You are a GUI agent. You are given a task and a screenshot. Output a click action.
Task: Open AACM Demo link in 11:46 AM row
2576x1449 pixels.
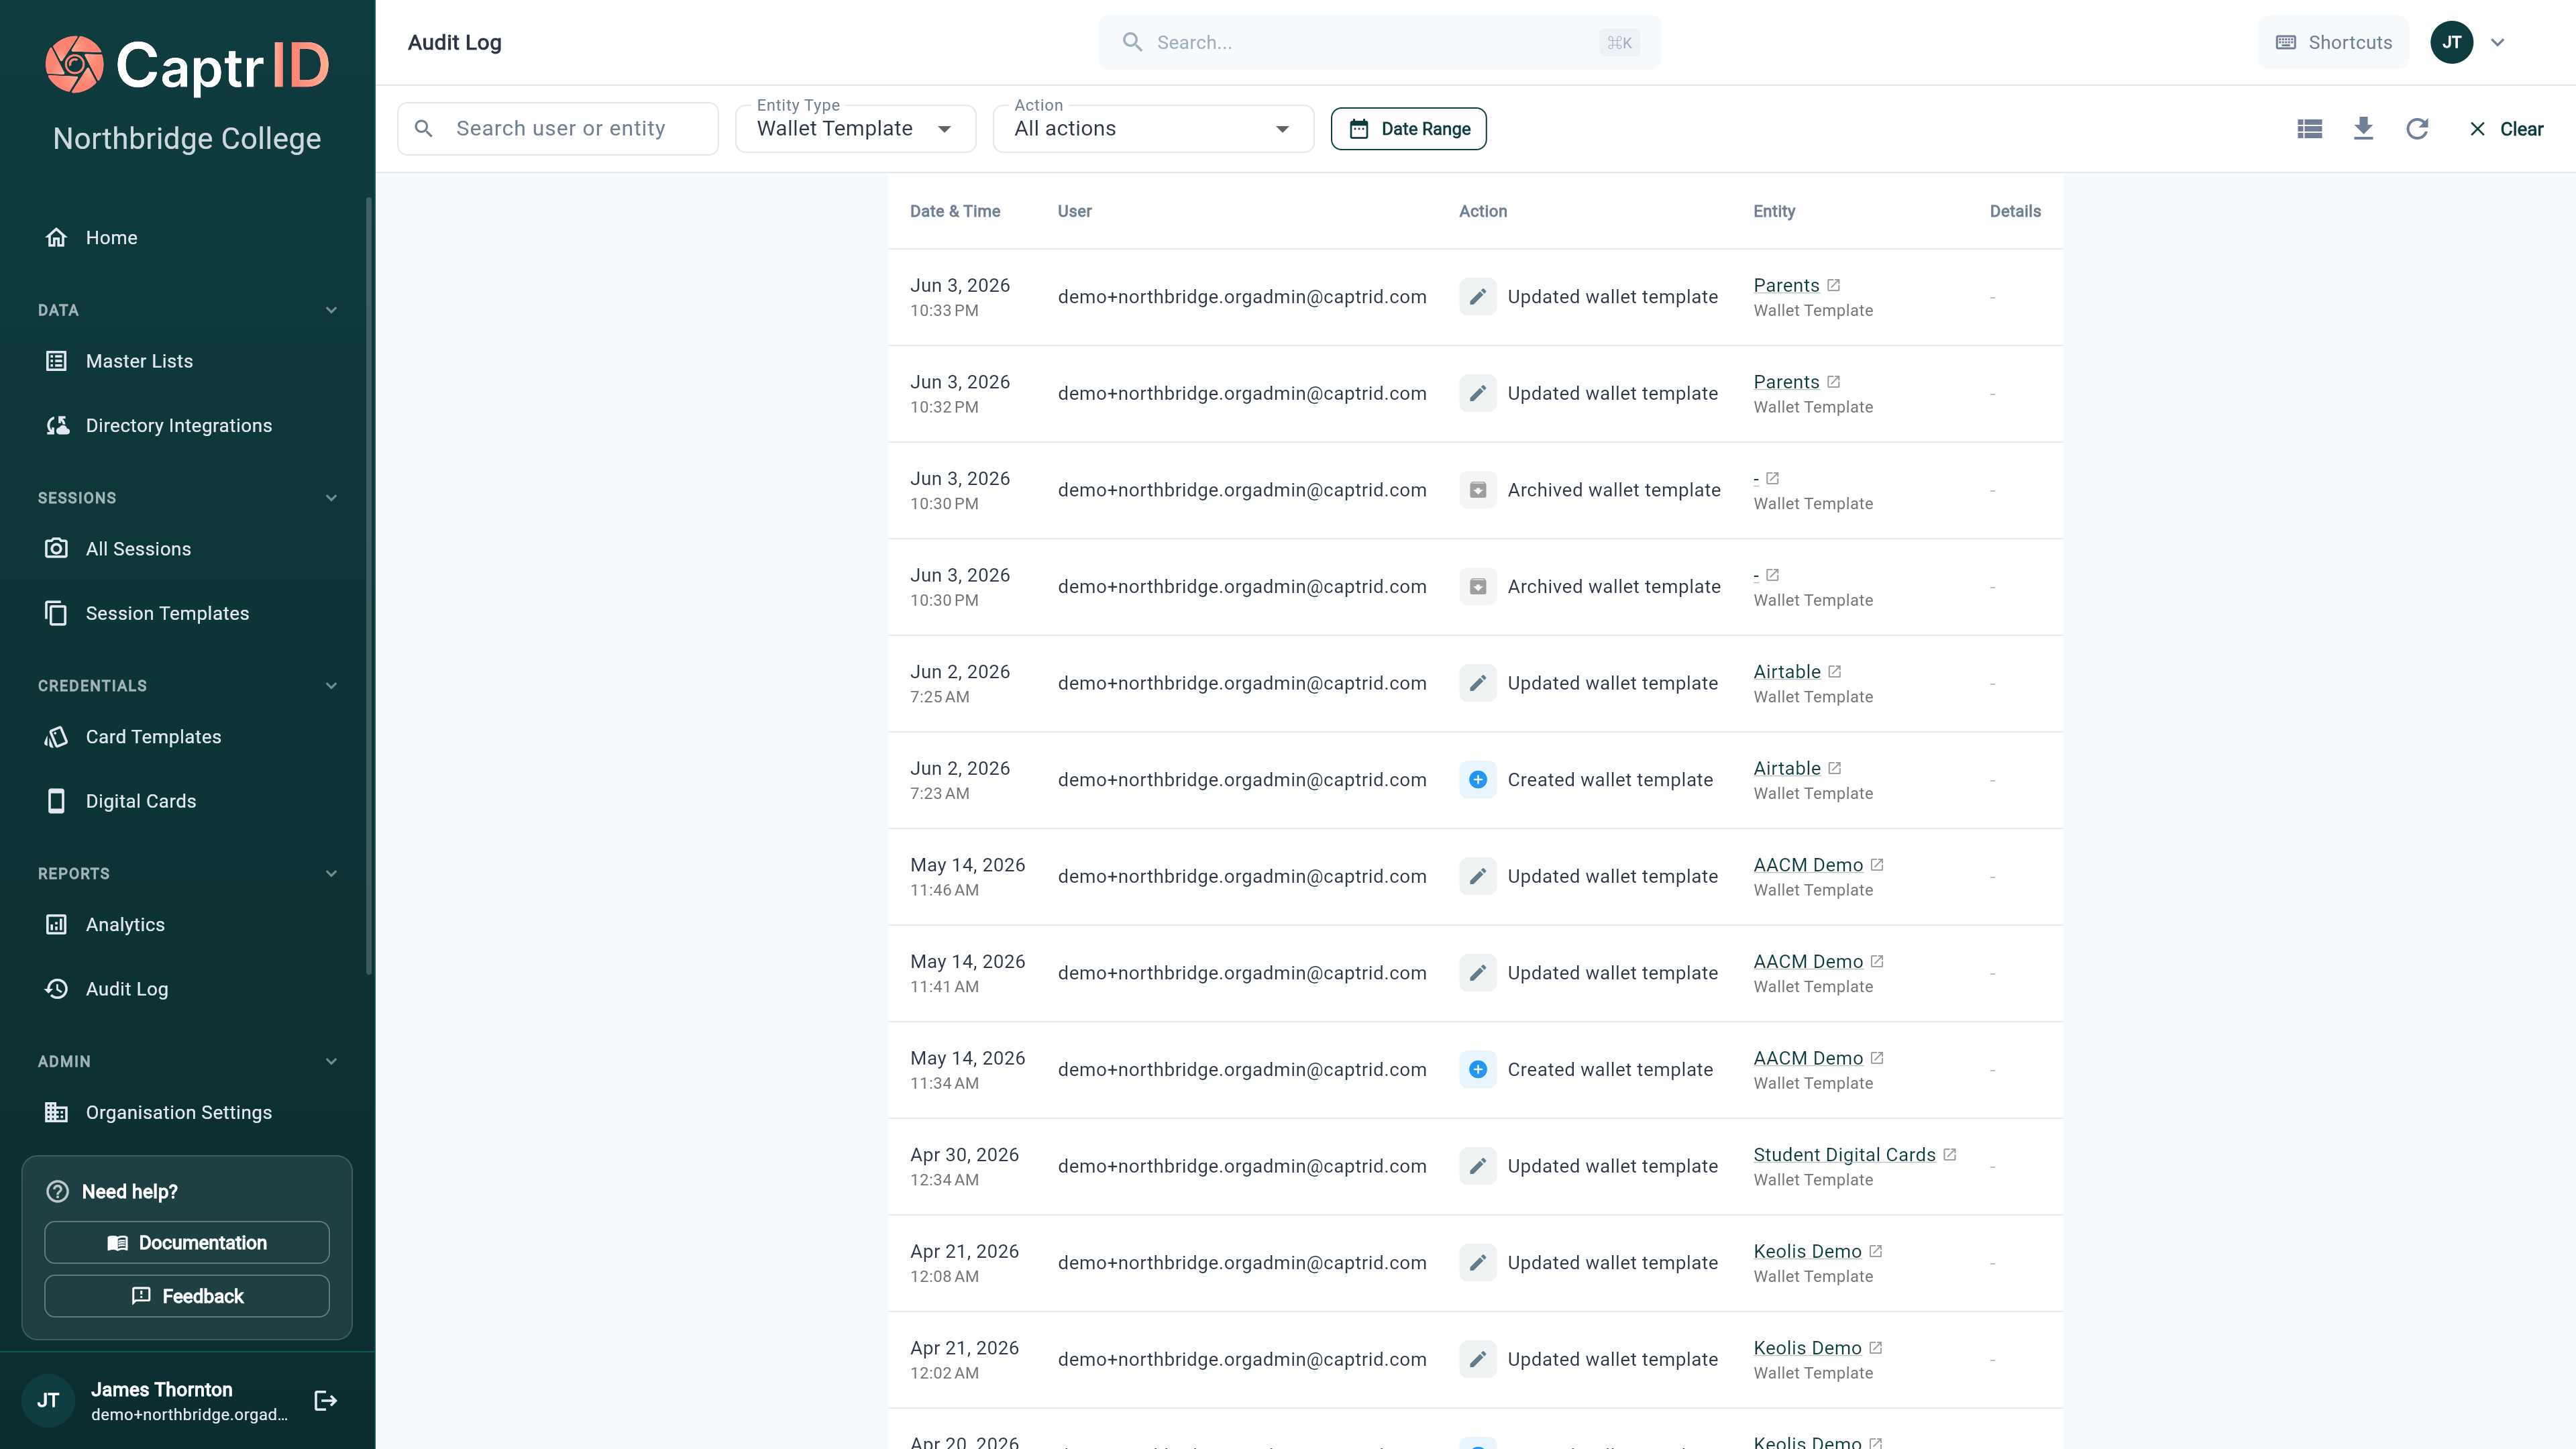[1808, 865]
